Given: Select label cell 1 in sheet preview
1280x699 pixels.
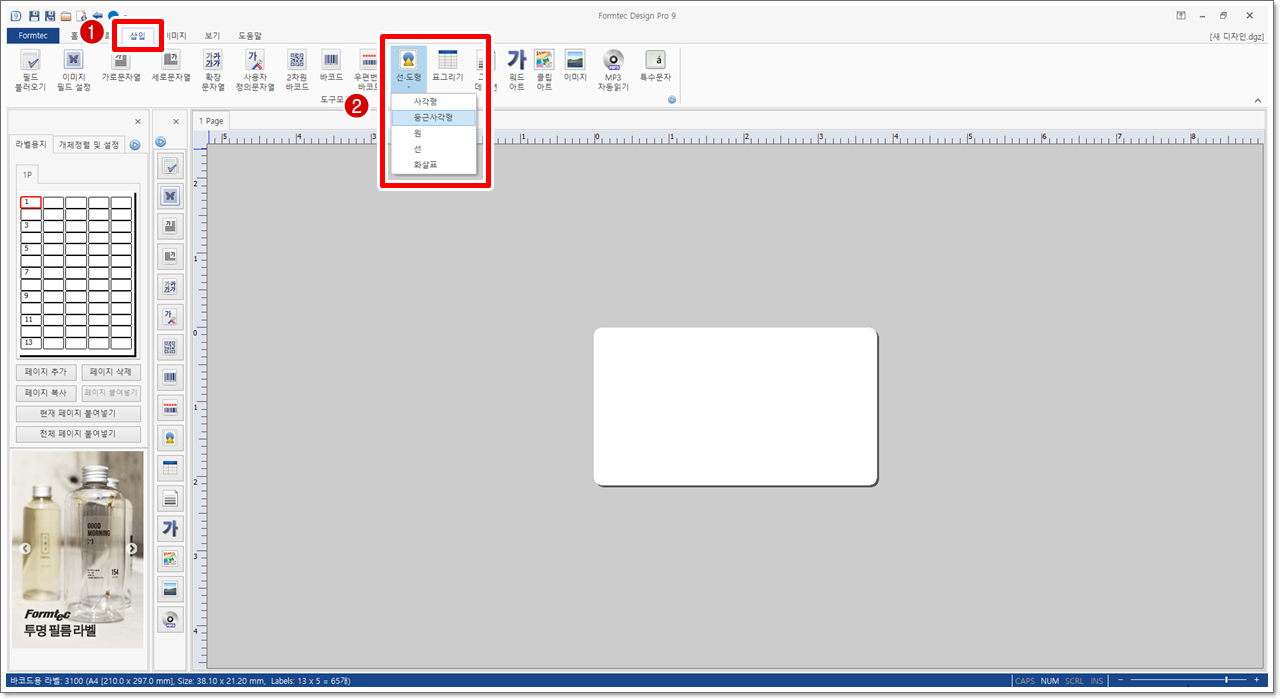Looking at the screenshot, I should (x=31, y=202).
